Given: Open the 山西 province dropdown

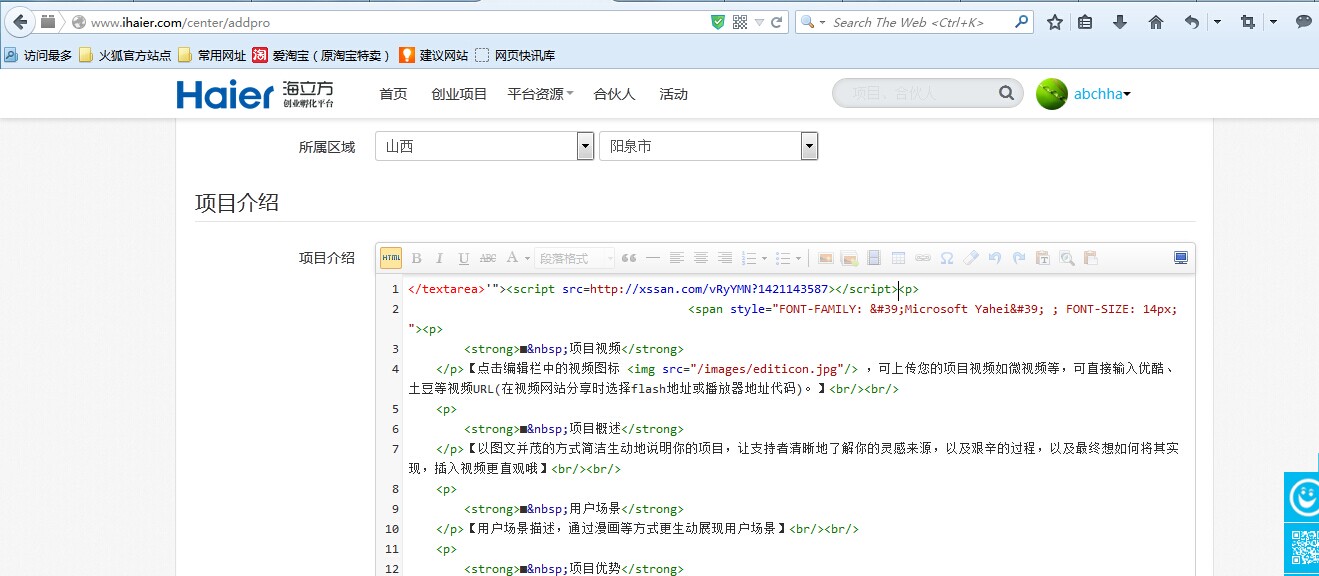Looking at the screenshot, I should pos(485,146).
